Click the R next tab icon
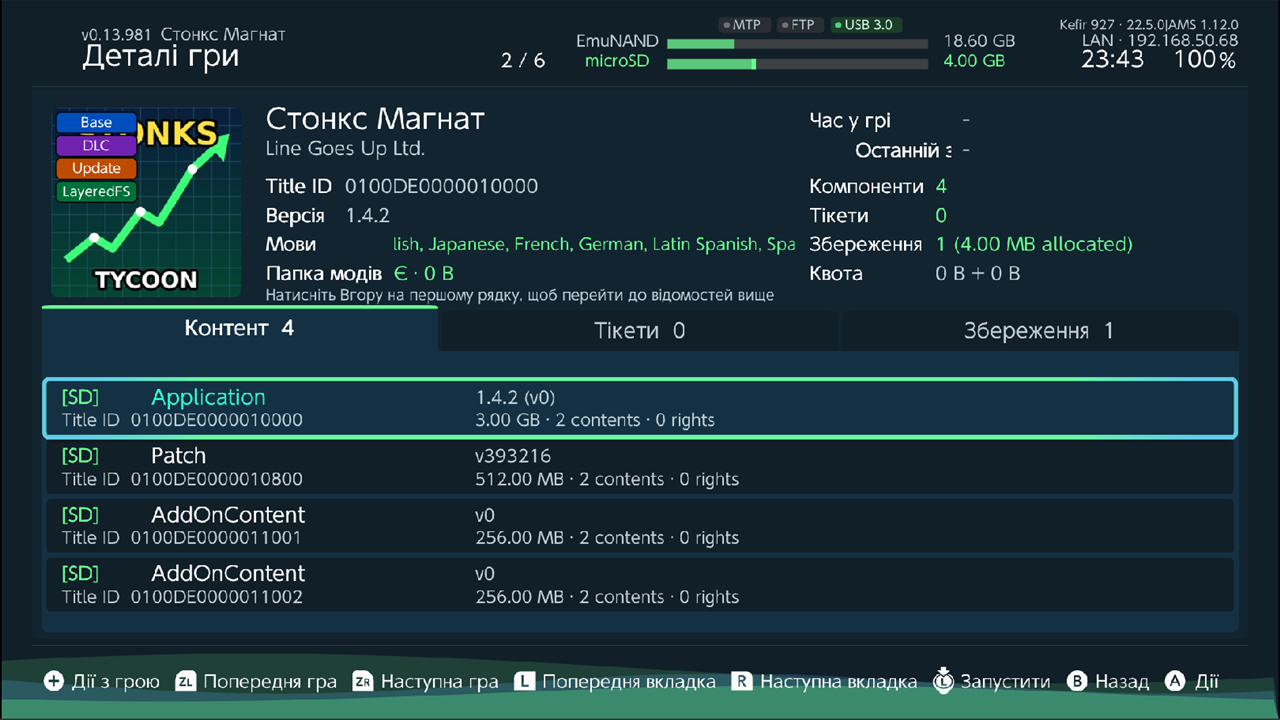1280x720 pixels. [x=742, y=682]
